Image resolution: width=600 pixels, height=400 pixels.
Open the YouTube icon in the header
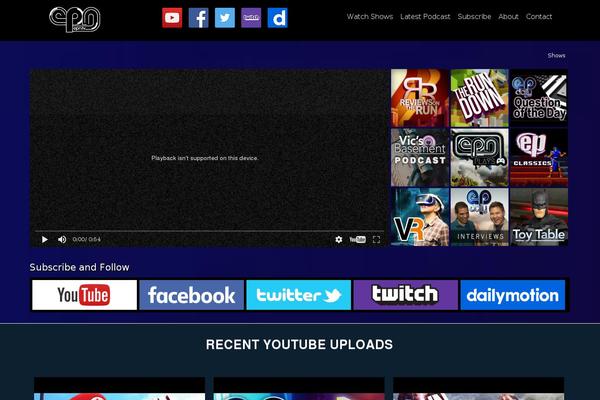click(172, 18)
